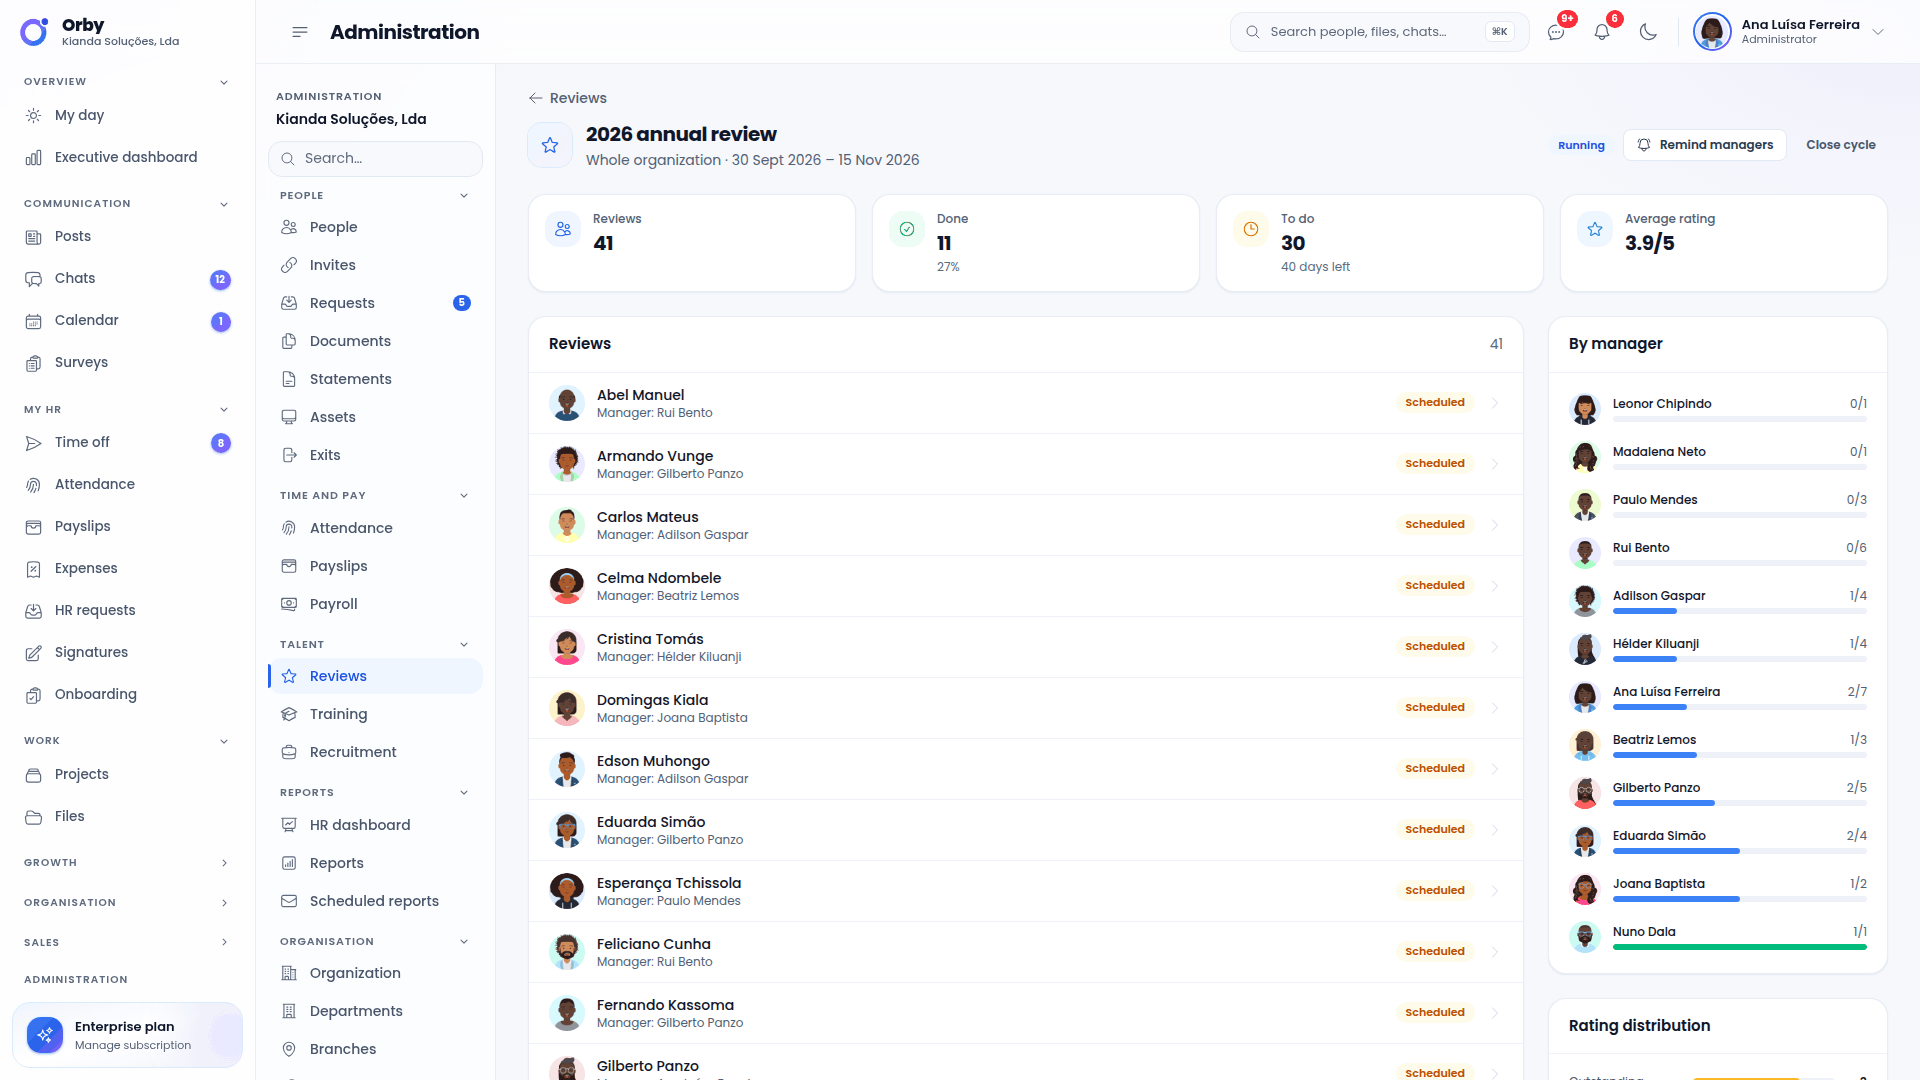Click the administration Search field

click(x=375, y=158)
